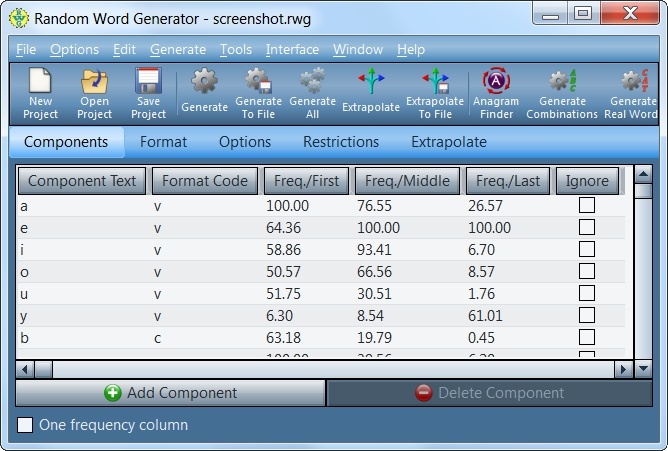Select component text cell "e"
668x451 pixels.
(x=24, y=229)
